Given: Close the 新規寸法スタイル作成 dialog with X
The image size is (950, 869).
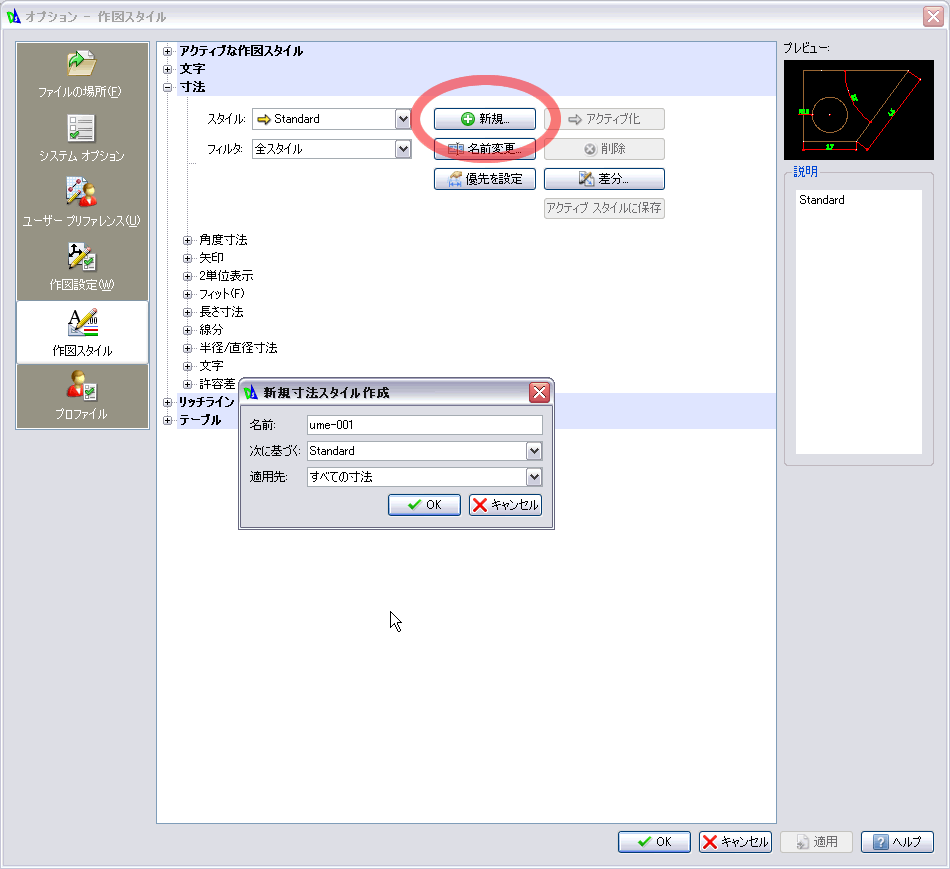Looking at the screenshot, I should 539,393.
